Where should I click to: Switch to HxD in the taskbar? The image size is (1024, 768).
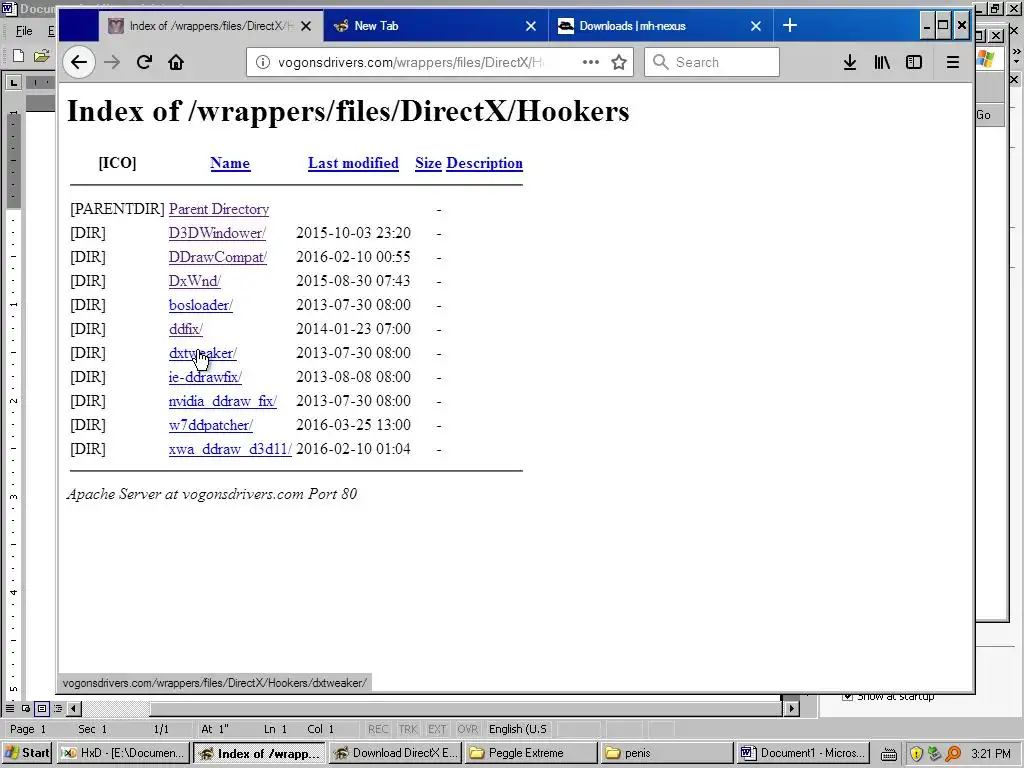click(x=123, y=753)
